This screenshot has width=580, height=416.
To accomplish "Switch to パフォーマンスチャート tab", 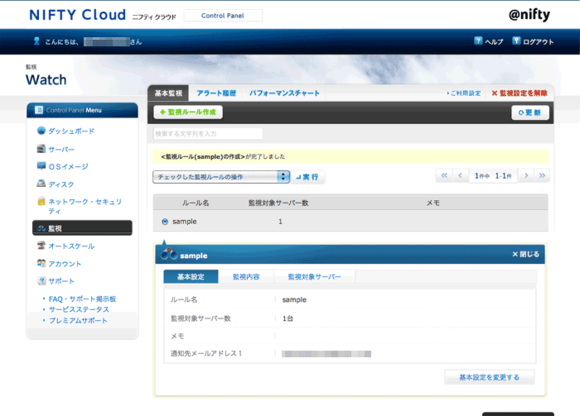I will pyautogui.click(x=284, y=93).
